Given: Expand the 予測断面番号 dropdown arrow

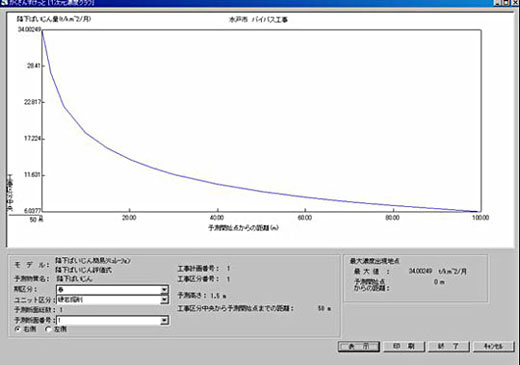Looking at the screenshot, I should pyautogui.click(x=164, y=321).
